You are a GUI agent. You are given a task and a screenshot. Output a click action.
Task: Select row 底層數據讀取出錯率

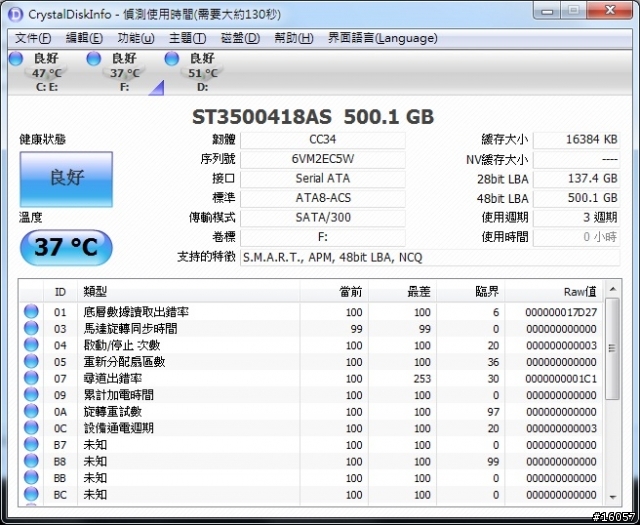(x=311, y=312)
